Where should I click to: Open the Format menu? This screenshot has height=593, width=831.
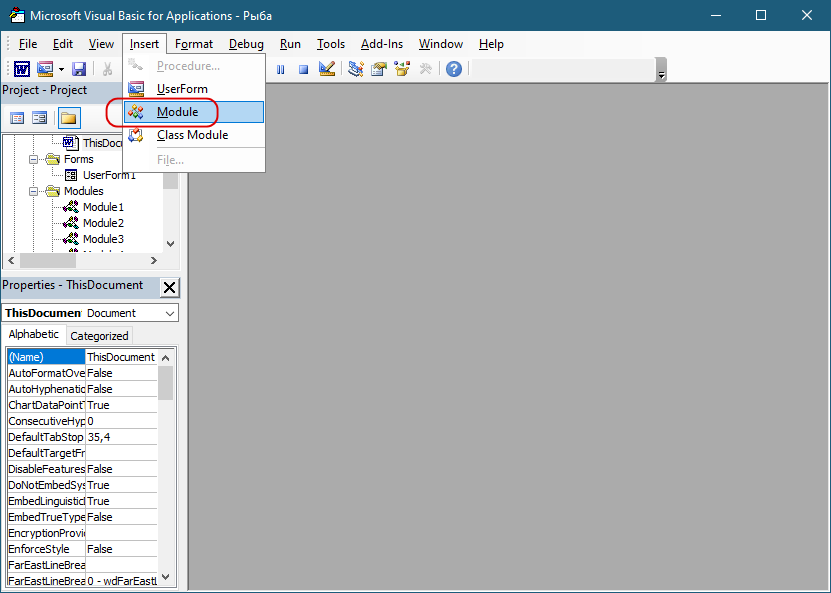193,44
